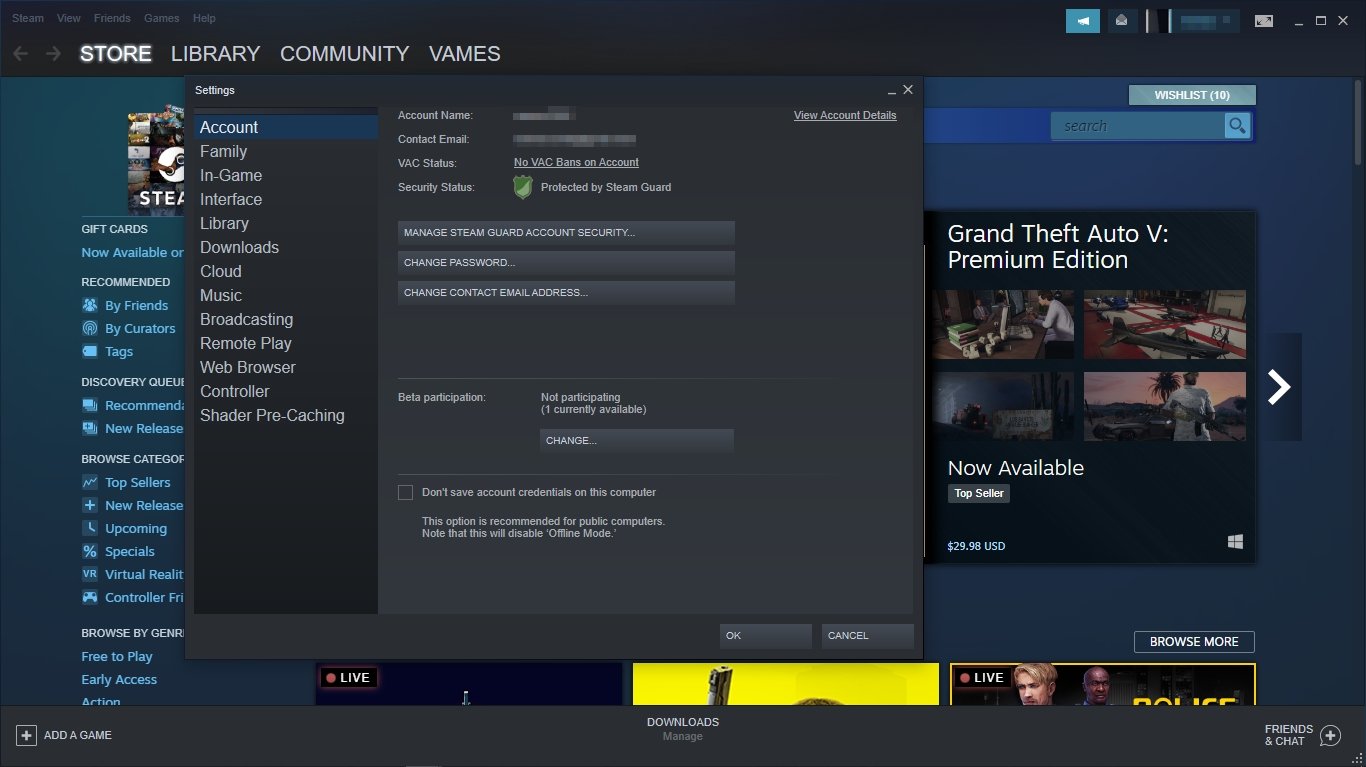
Task: Click the Top Sellers chart icon
Action: [89, 482]
